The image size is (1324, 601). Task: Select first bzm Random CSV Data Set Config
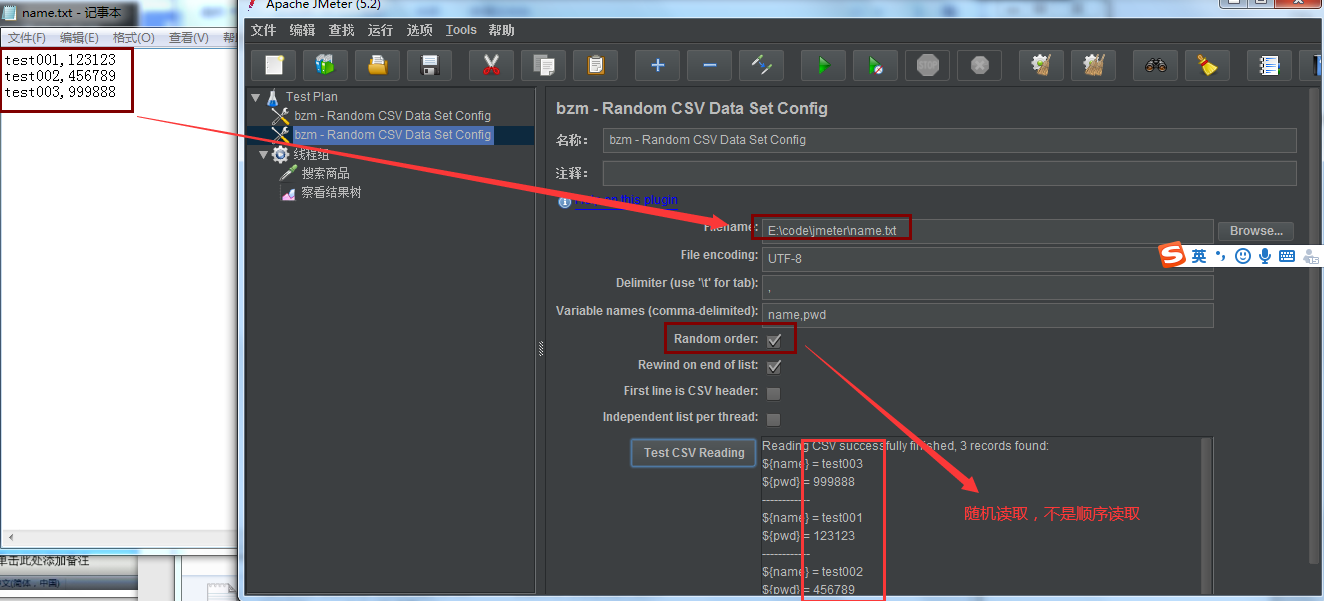392,116
